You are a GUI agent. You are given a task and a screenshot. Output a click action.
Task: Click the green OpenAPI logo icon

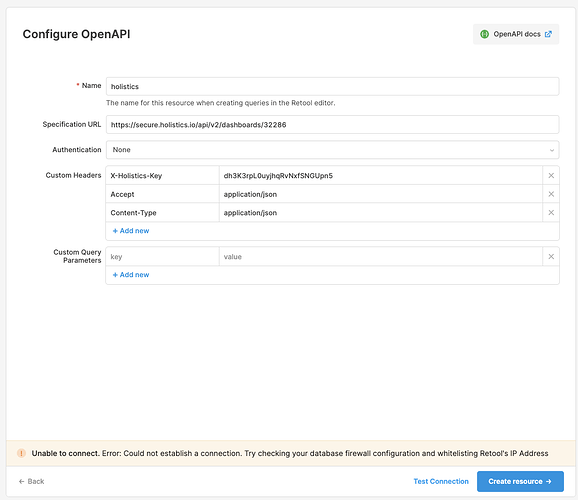click(x=484, y=34)
